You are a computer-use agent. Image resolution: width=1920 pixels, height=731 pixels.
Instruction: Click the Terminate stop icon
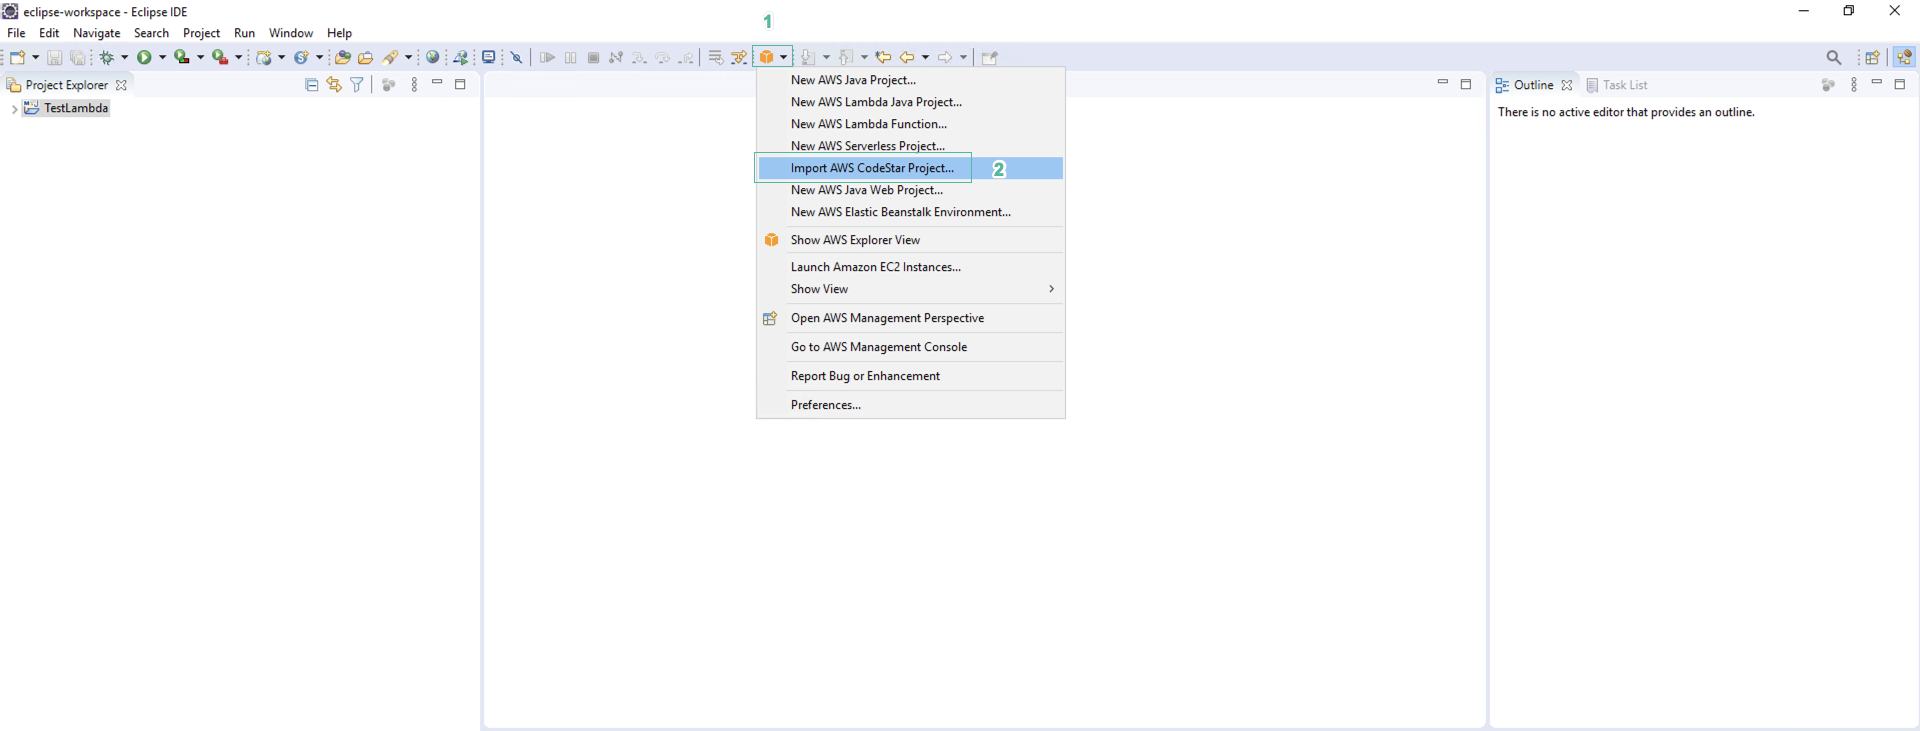[594, 58]
